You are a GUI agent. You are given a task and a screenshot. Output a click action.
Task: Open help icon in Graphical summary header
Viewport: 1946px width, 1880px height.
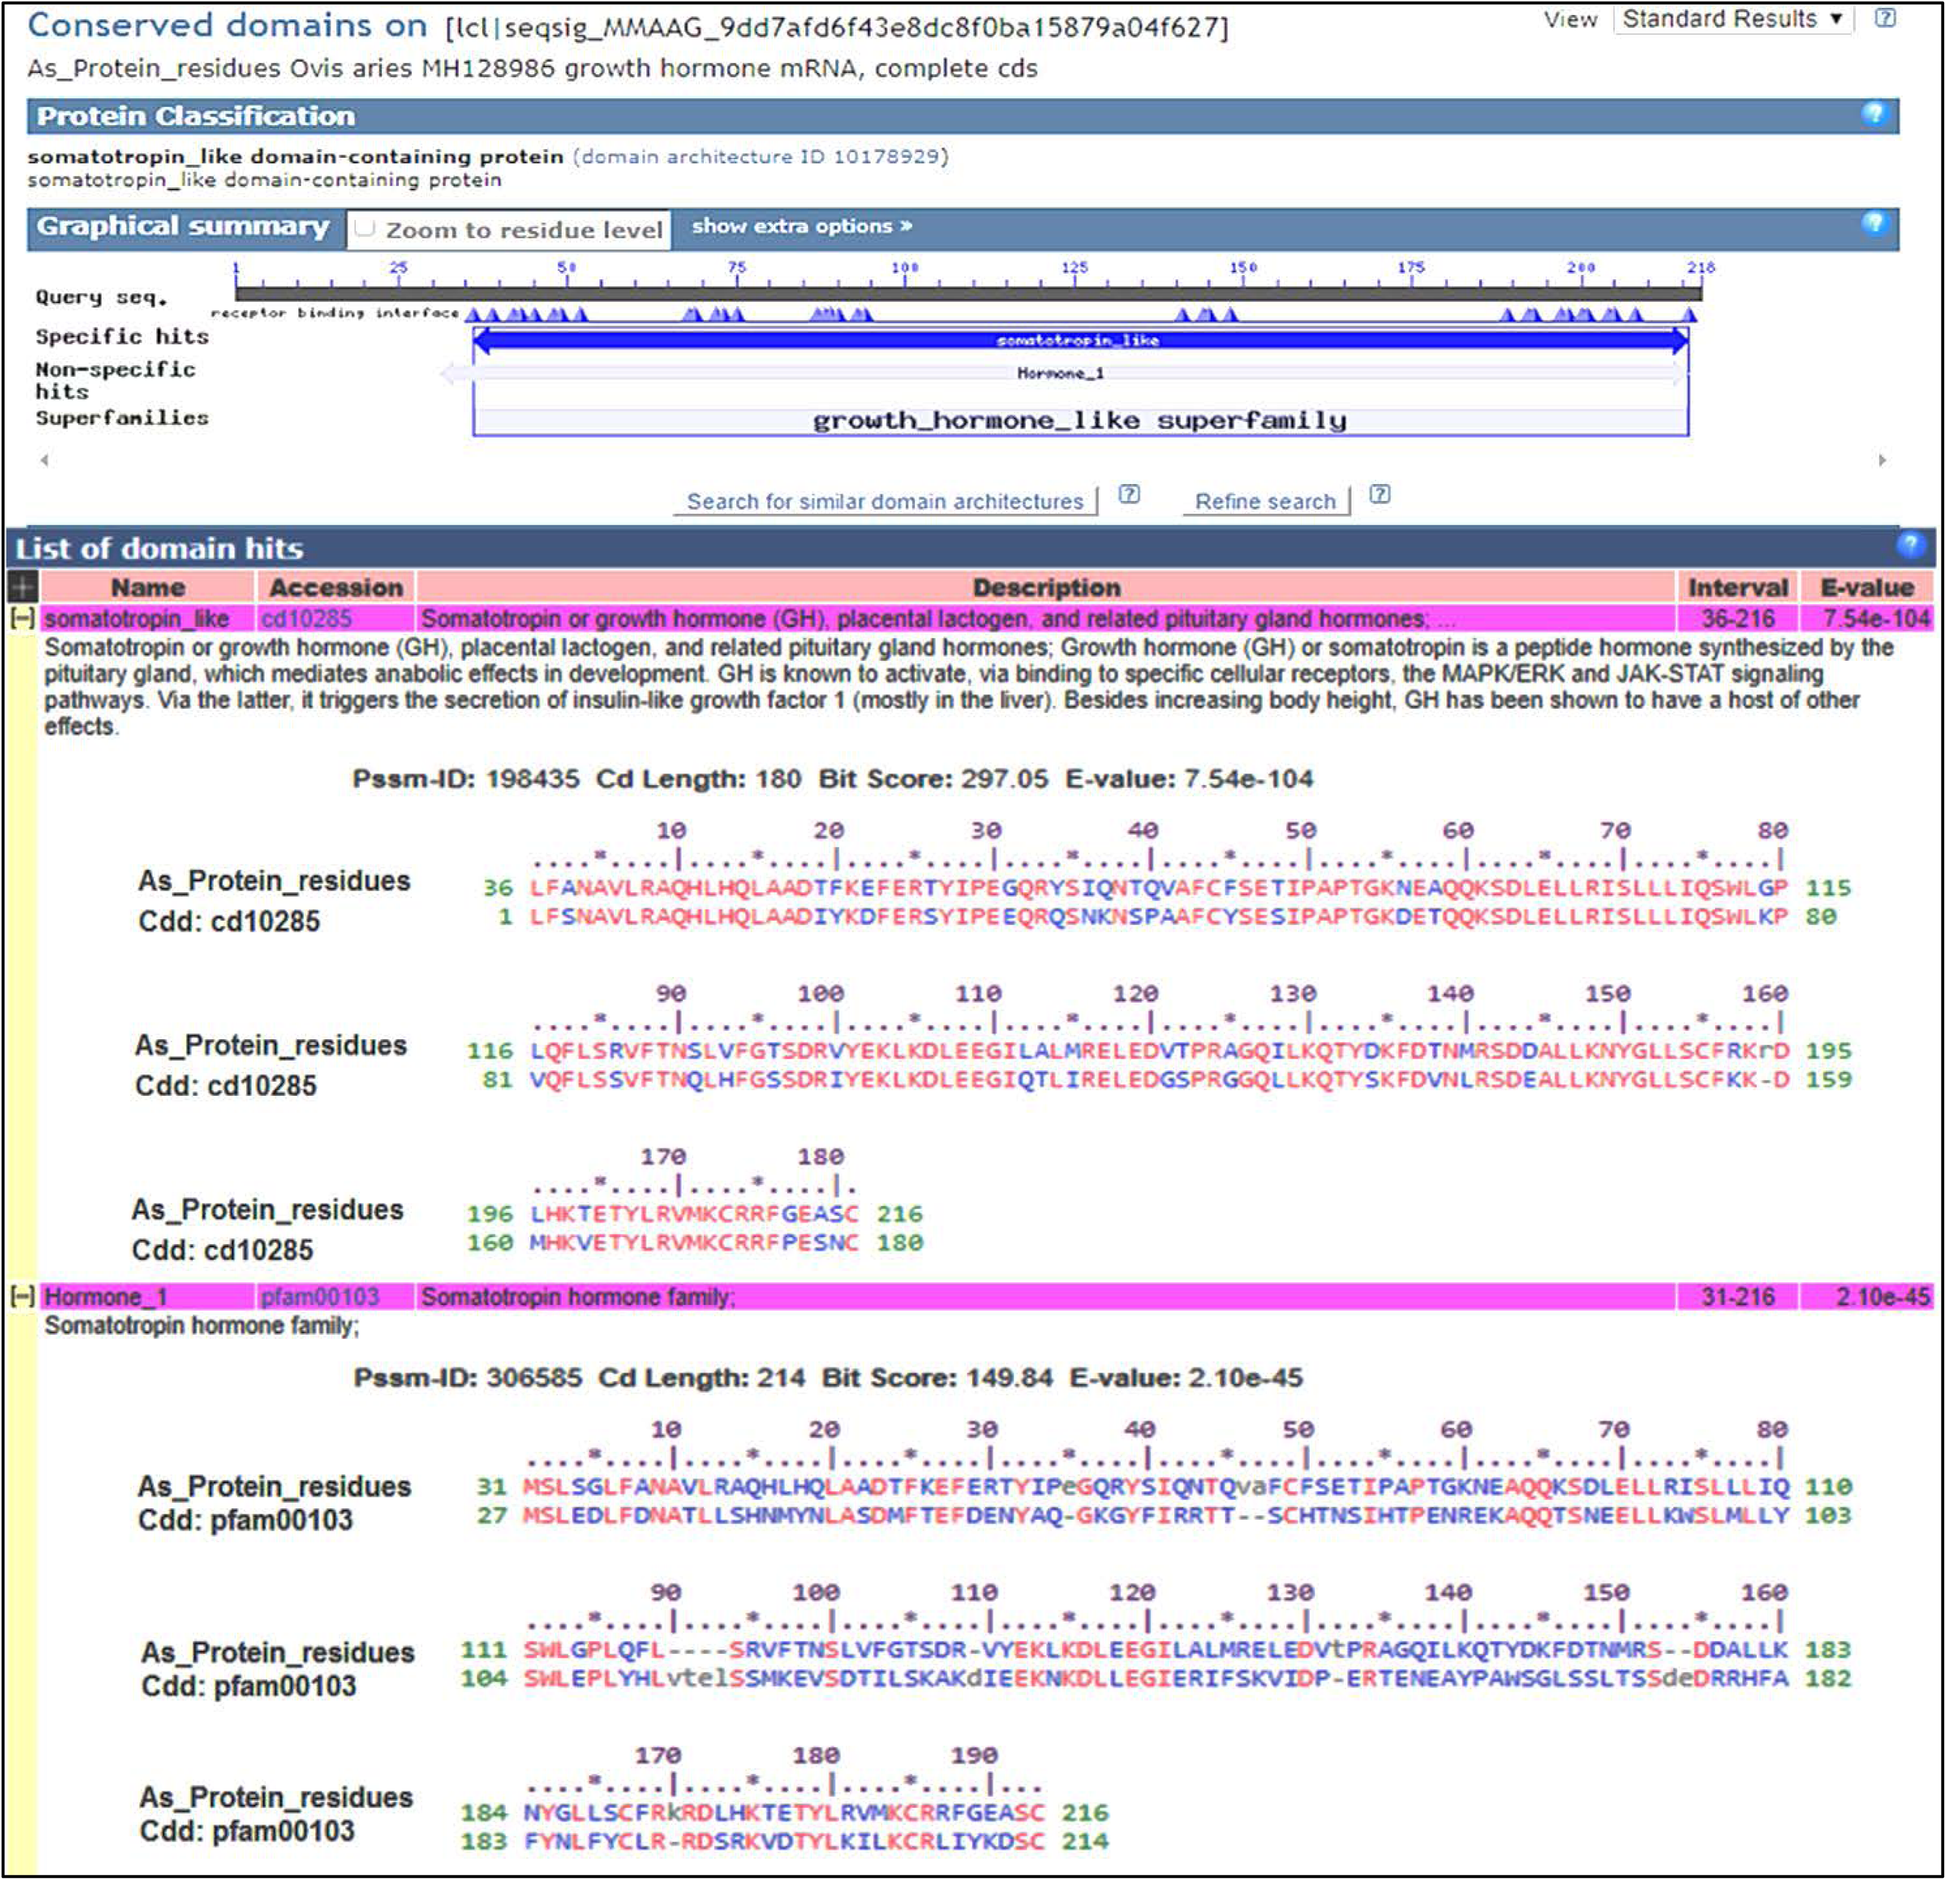click(1873, 223)
